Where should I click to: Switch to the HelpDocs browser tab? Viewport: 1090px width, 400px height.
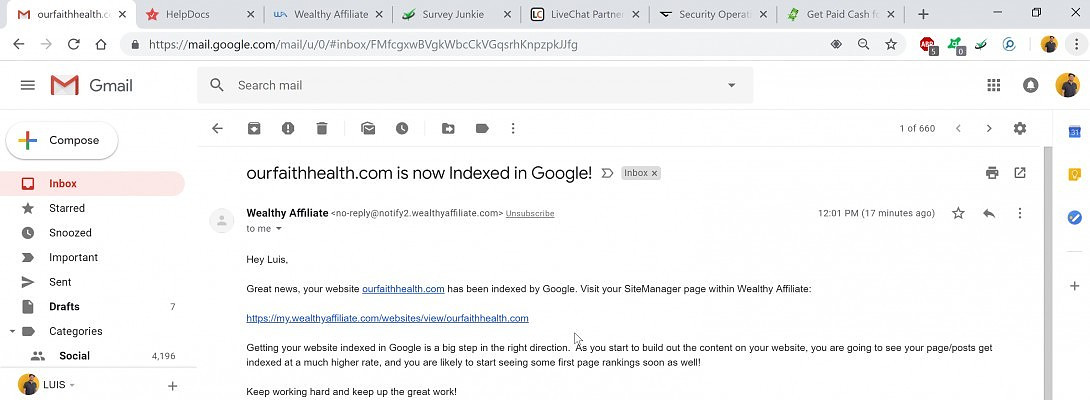[x=194, y=15]
